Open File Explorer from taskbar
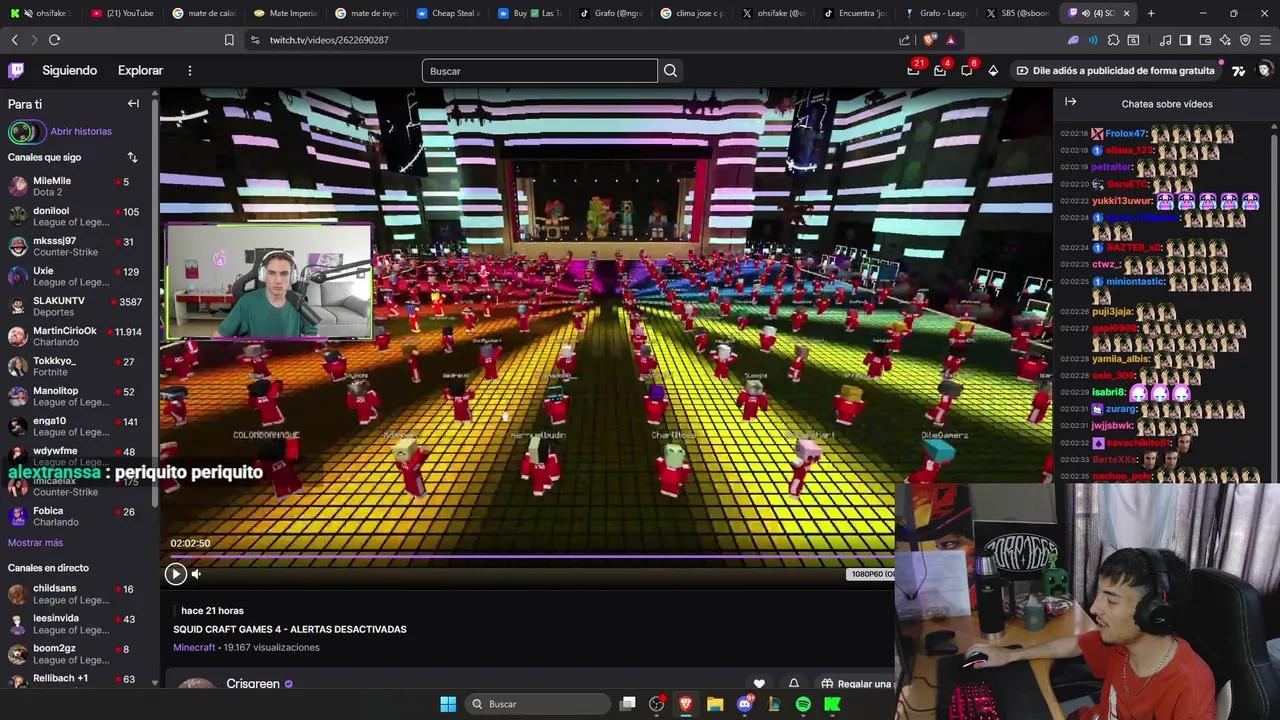The image size is (1280, 720). click(715, 704)
